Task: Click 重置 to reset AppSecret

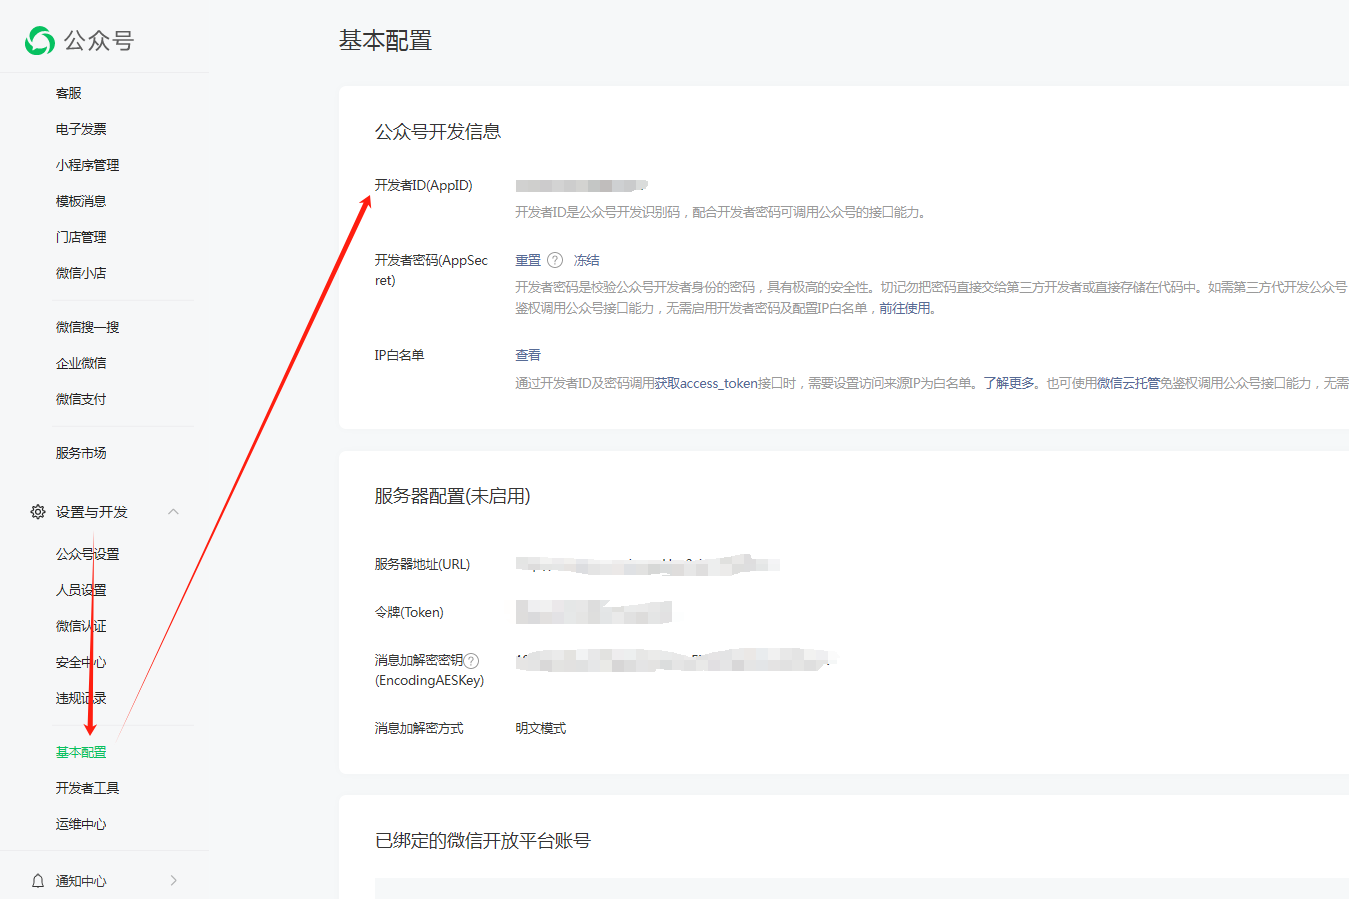Action: 528,260
